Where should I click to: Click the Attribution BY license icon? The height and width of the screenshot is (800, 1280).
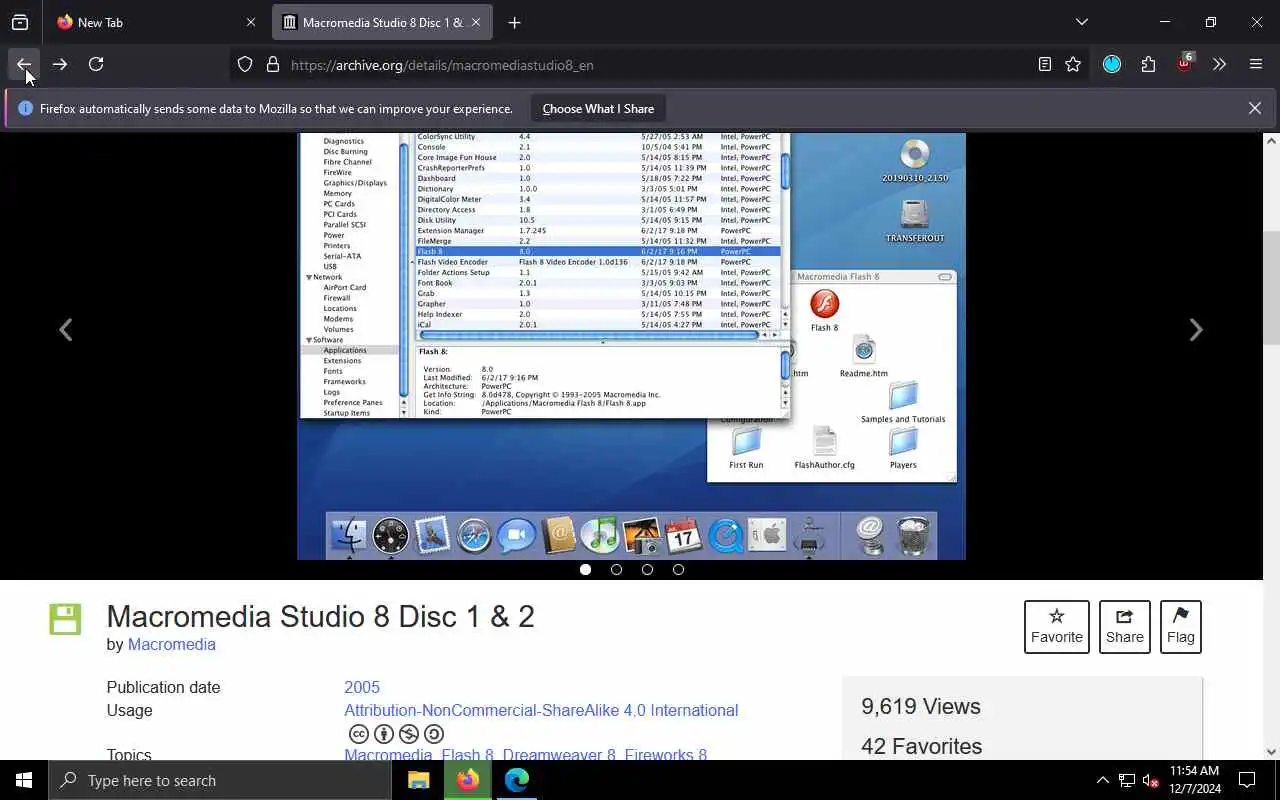(383, 735)
